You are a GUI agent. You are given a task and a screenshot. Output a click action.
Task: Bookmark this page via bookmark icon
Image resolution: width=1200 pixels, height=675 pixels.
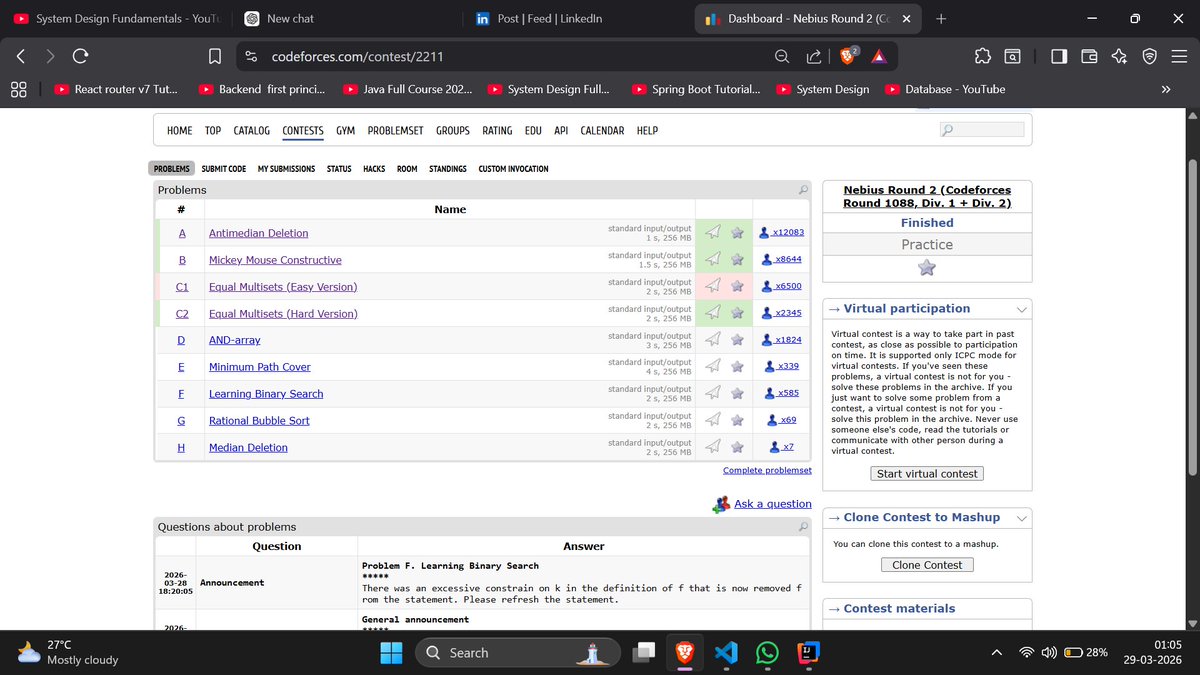(x=214, y=56)
